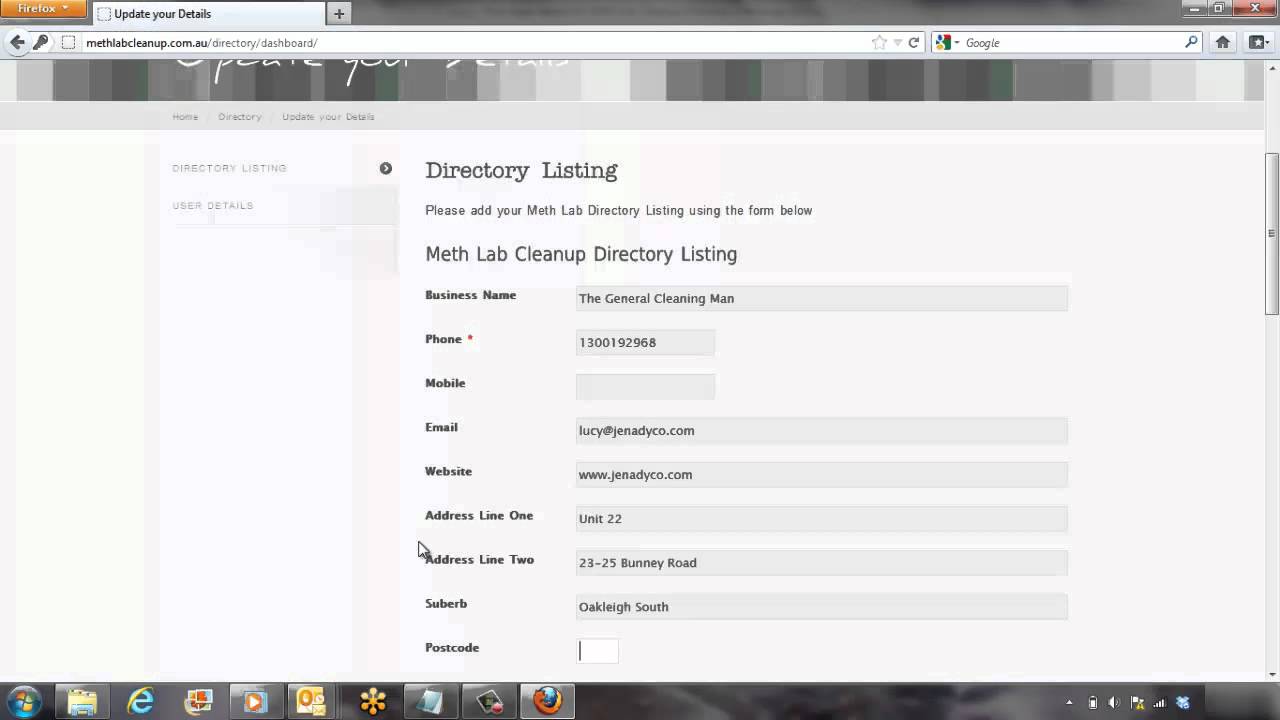Click the arrow icon beside Directory Listing
Screen dimensions: 1280x720
click(x=385, y=168)
